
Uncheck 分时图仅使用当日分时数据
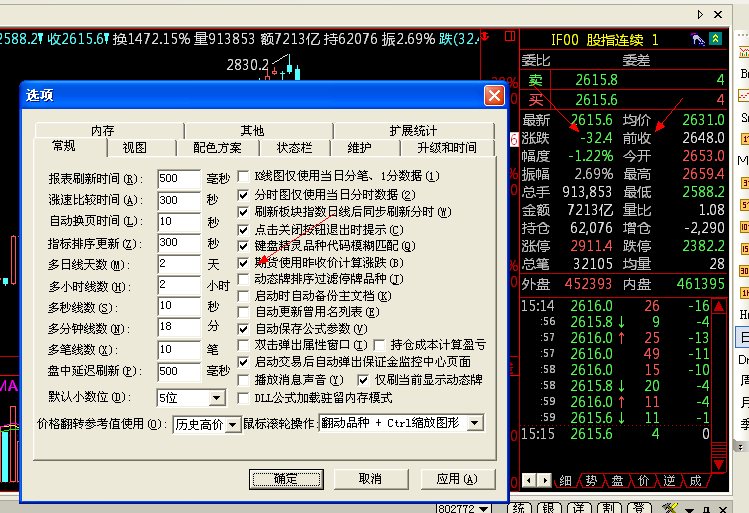(x=243, y=195)
